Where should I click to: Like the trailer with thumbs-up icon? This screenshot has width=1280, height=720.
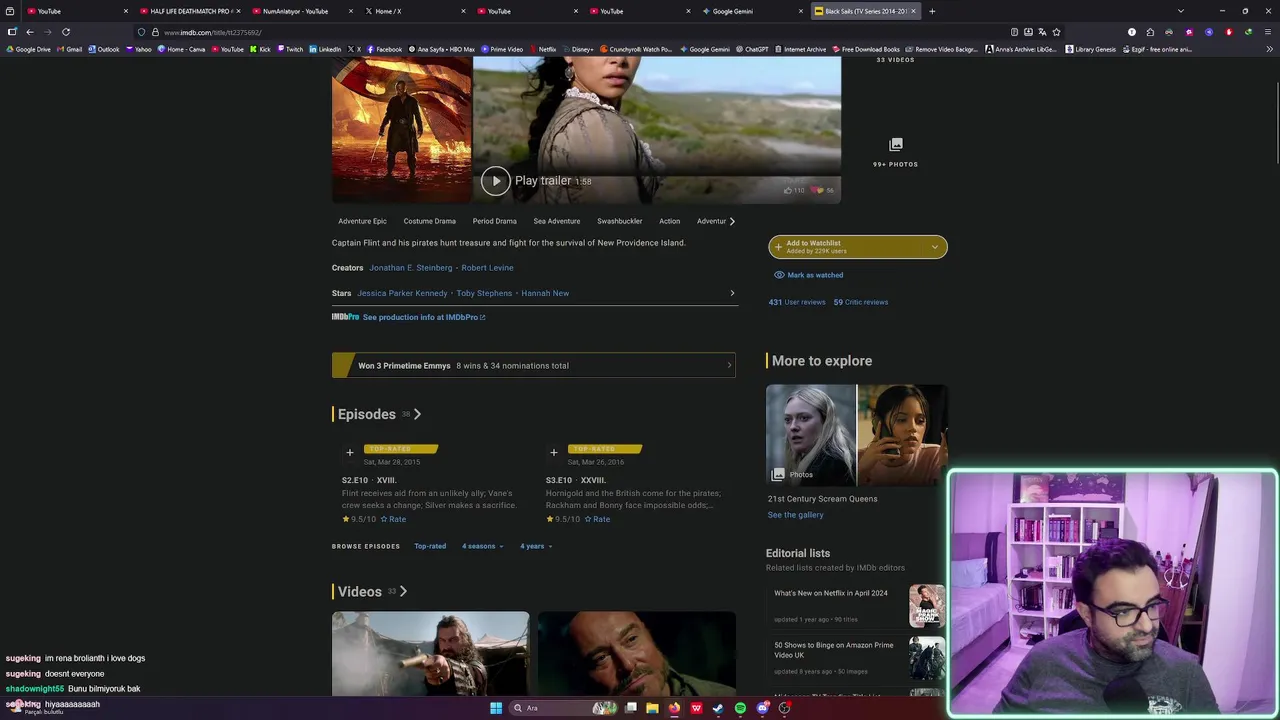pyautogui.click(x=788, y=190)
